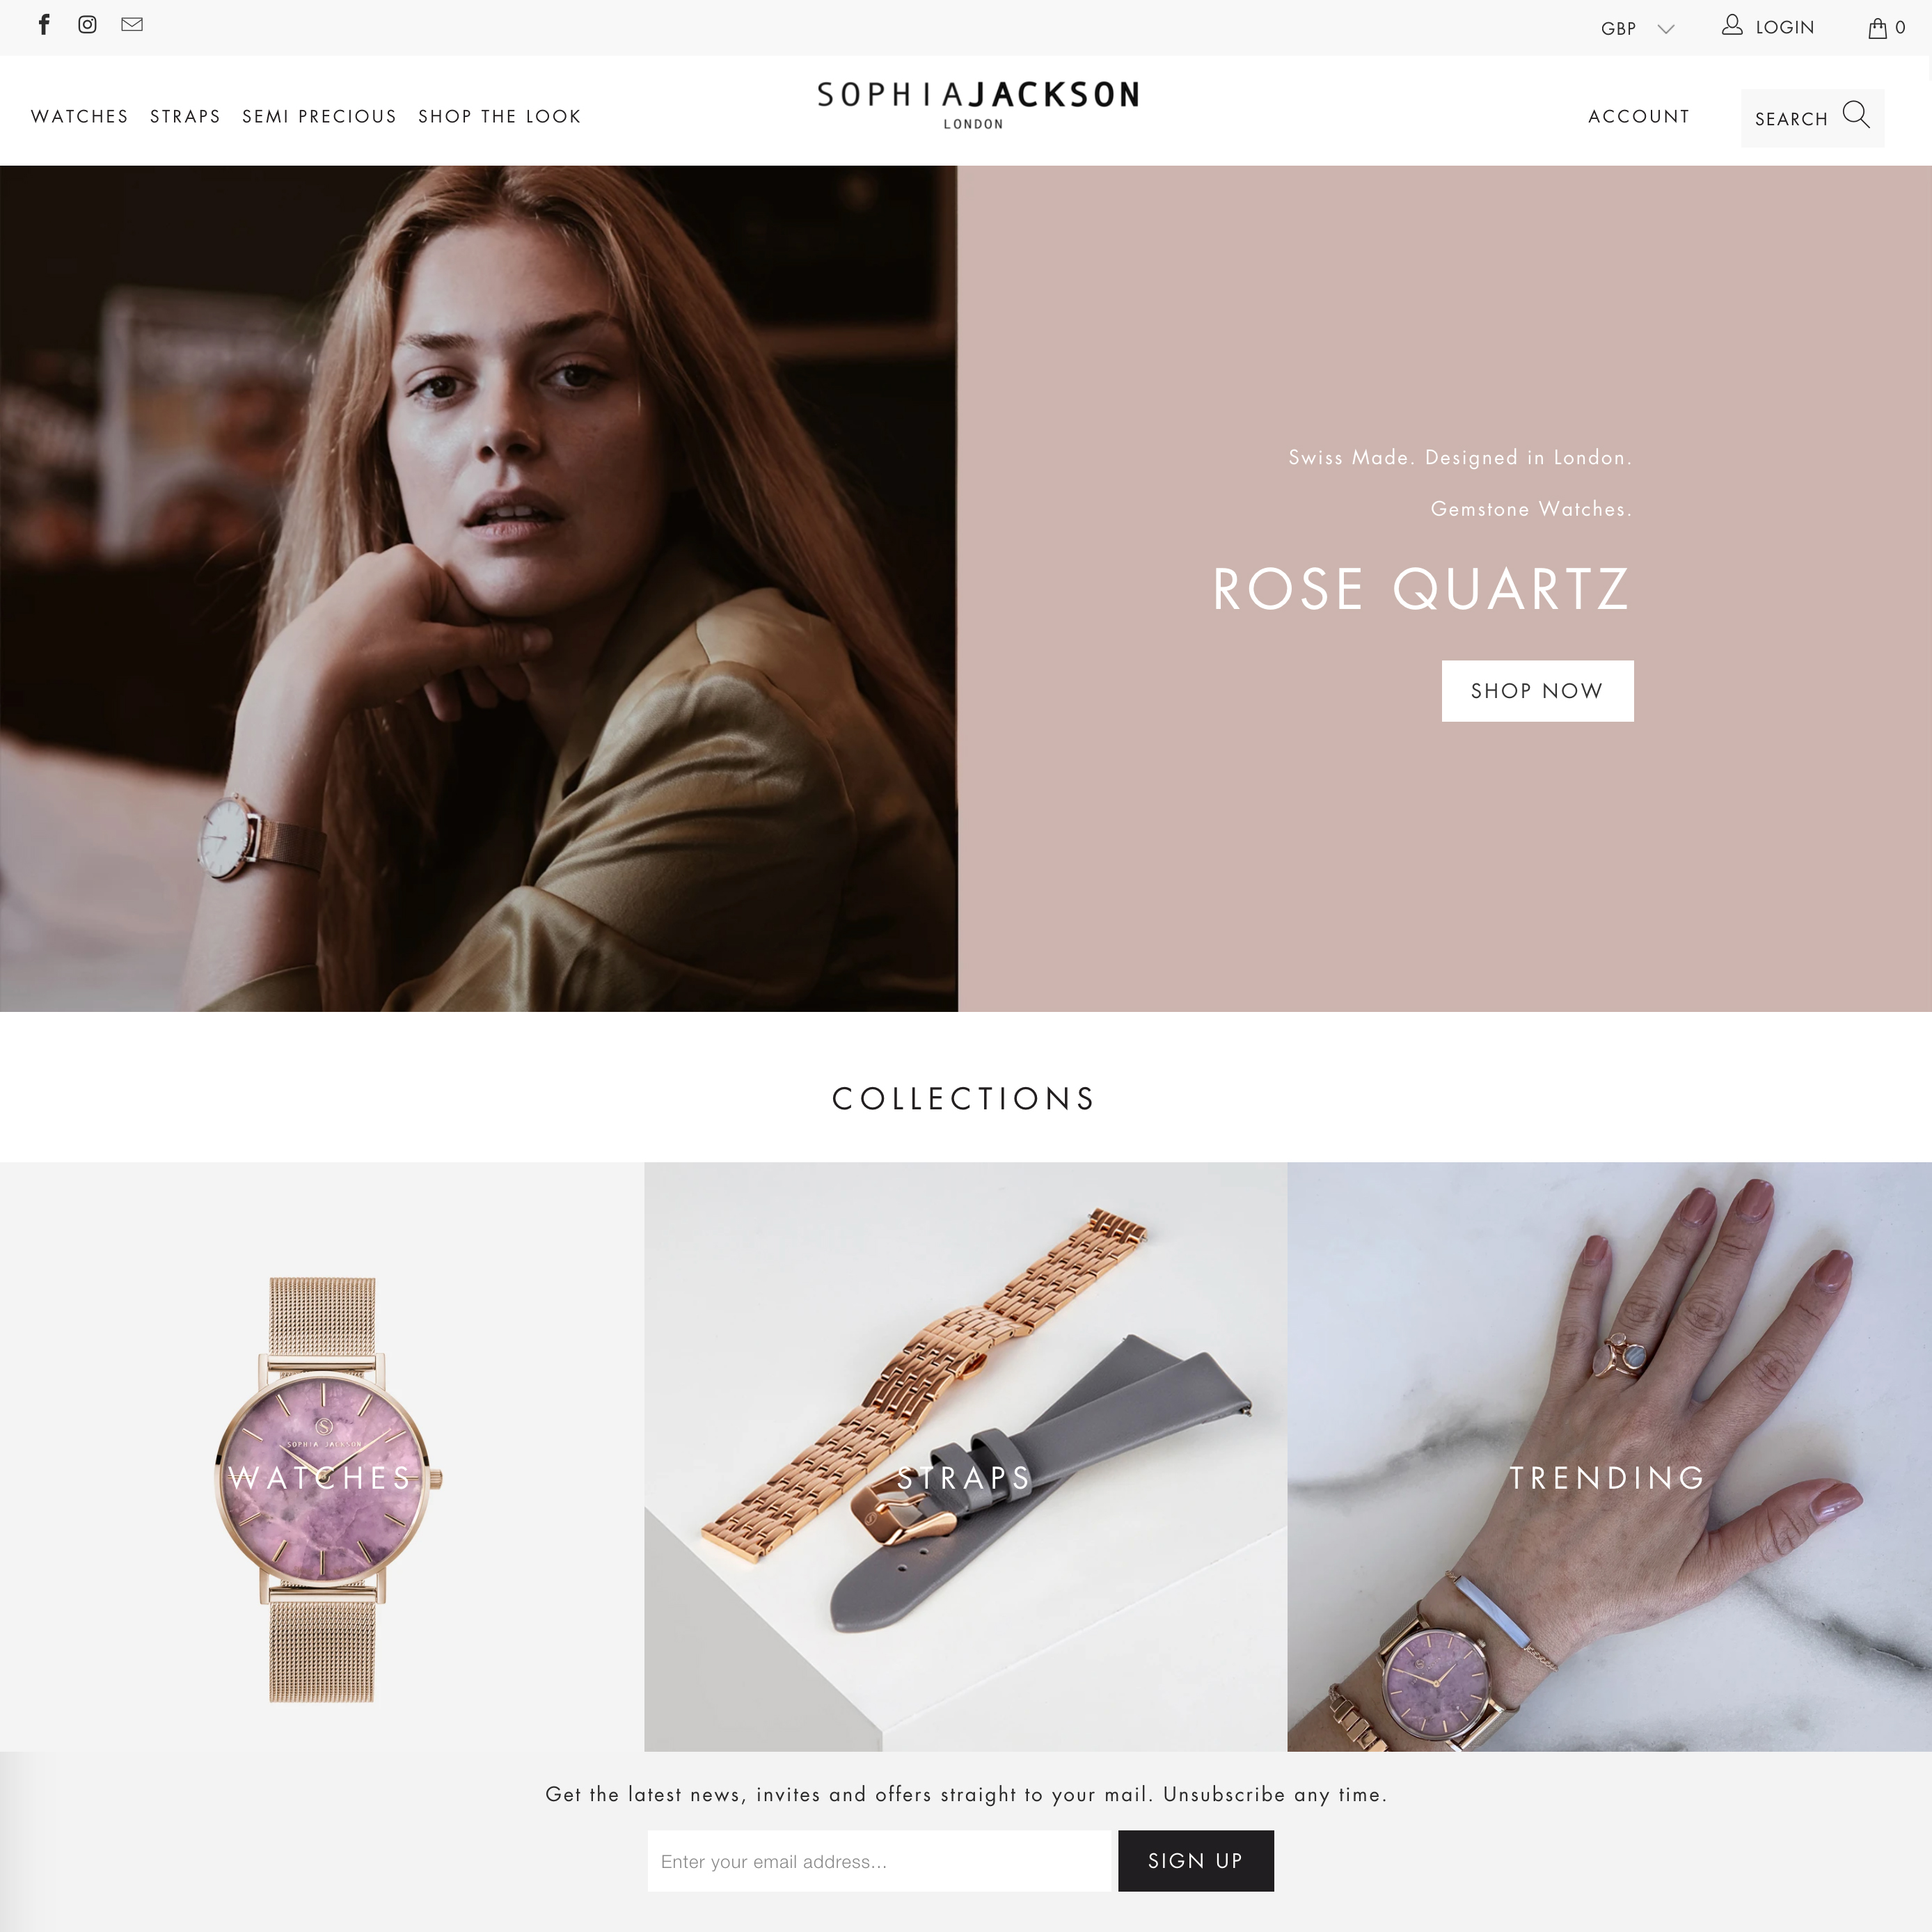Click the SHOP NOW button
This screenshot has width=1932, height=1932.
(1536, 690)
